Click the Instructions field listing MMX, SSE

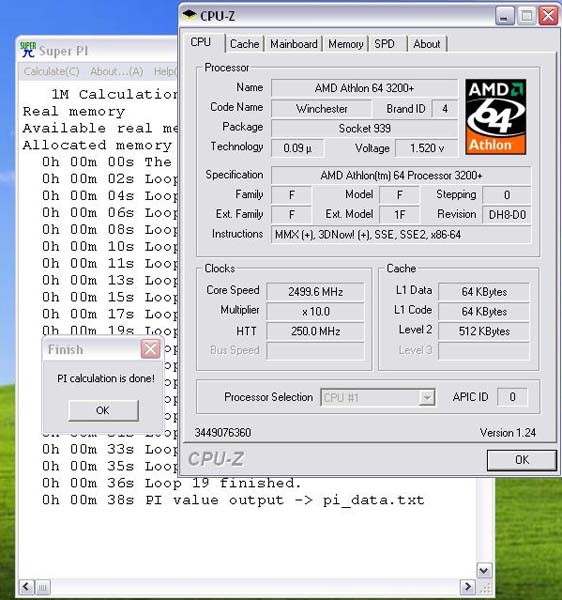click(x=401, y=235)
